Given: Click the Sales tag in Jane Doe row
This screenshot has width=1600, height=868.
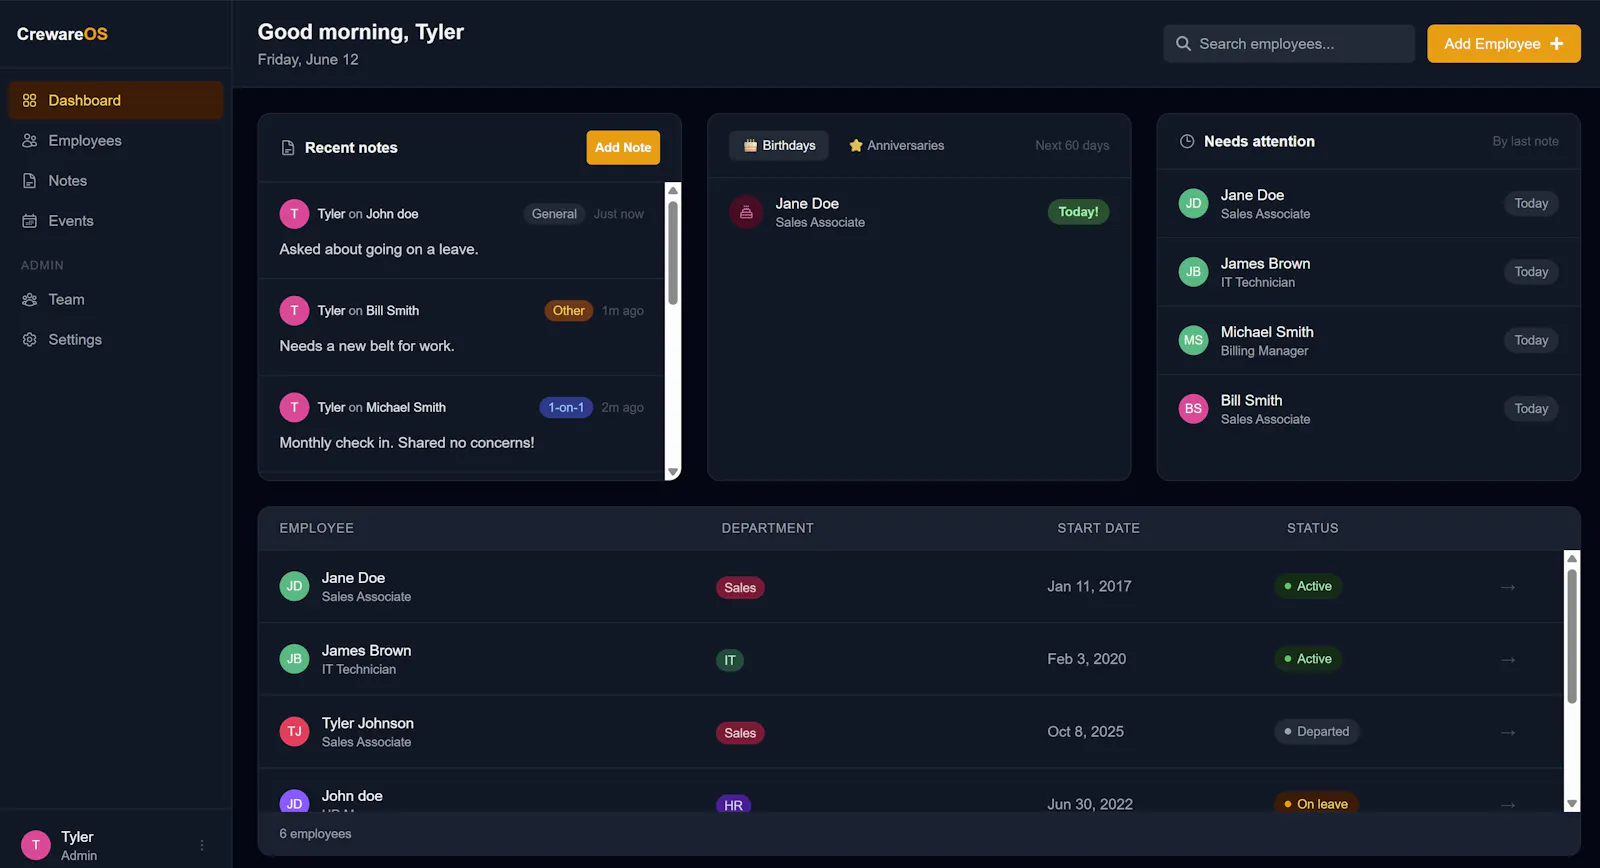Looking at the screenshot, I should (x=740, y=588).
